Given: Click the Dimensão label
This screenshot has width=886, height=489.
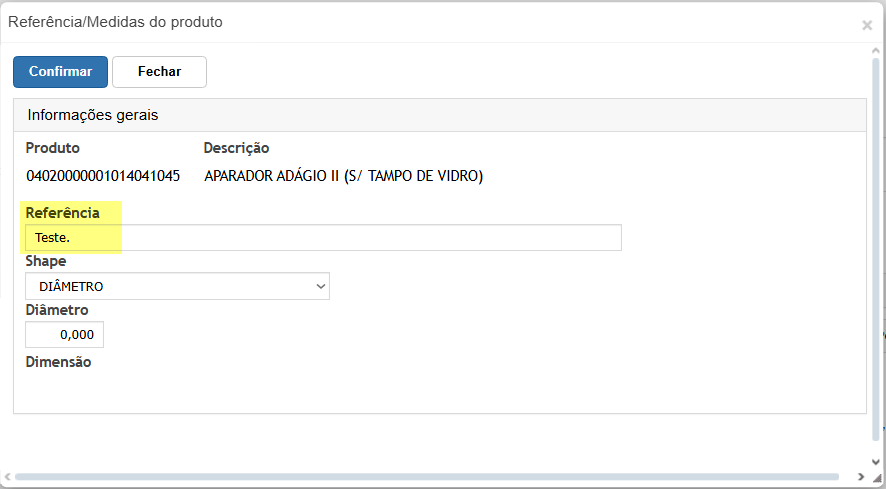Looking at the screenshot, I should tap(58, 362).
